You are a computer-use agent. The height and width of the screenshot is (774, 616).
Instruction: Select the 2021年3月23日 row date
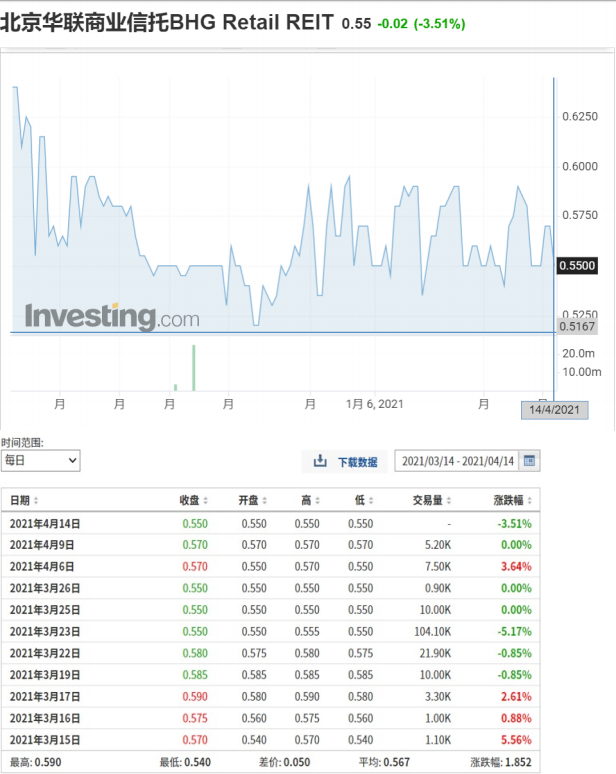click(45, 632)
